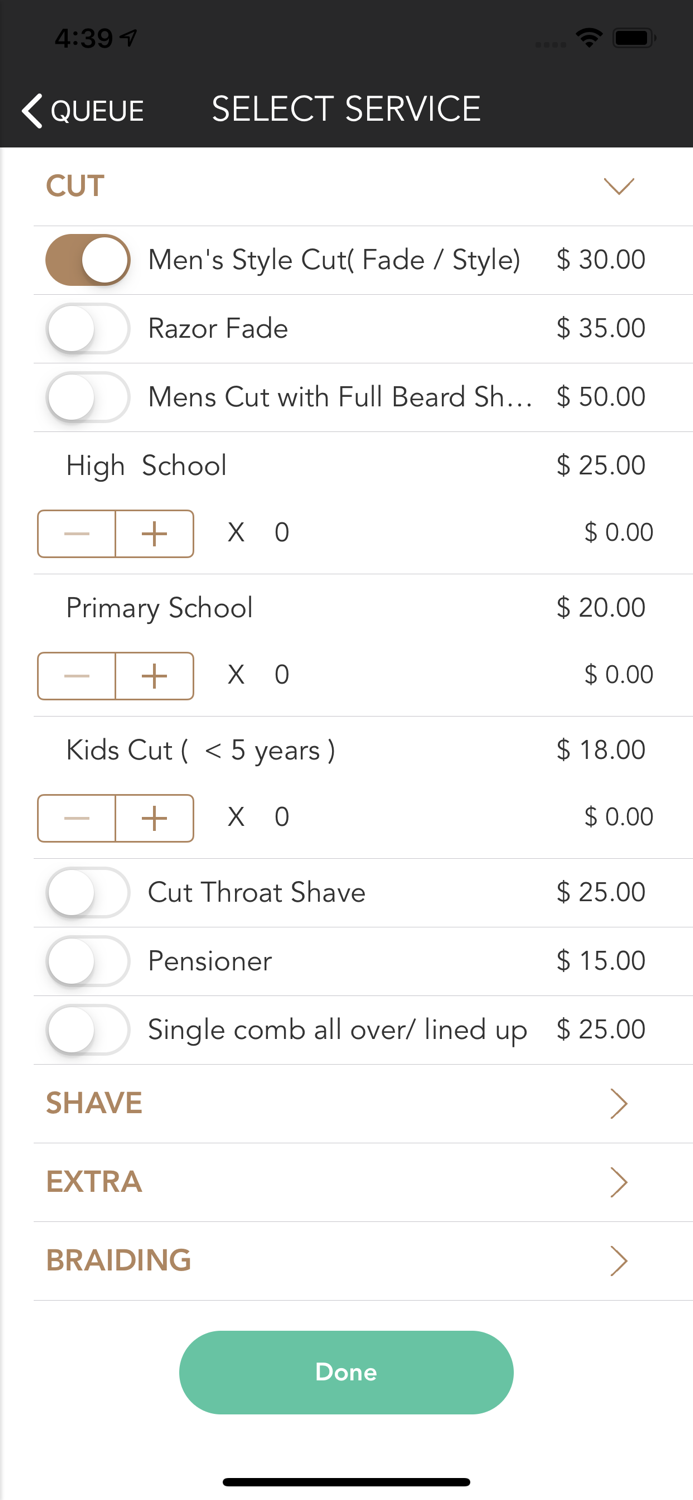
Task: Increase Primary School quantity with plus icon
Action: pos(152,676)
